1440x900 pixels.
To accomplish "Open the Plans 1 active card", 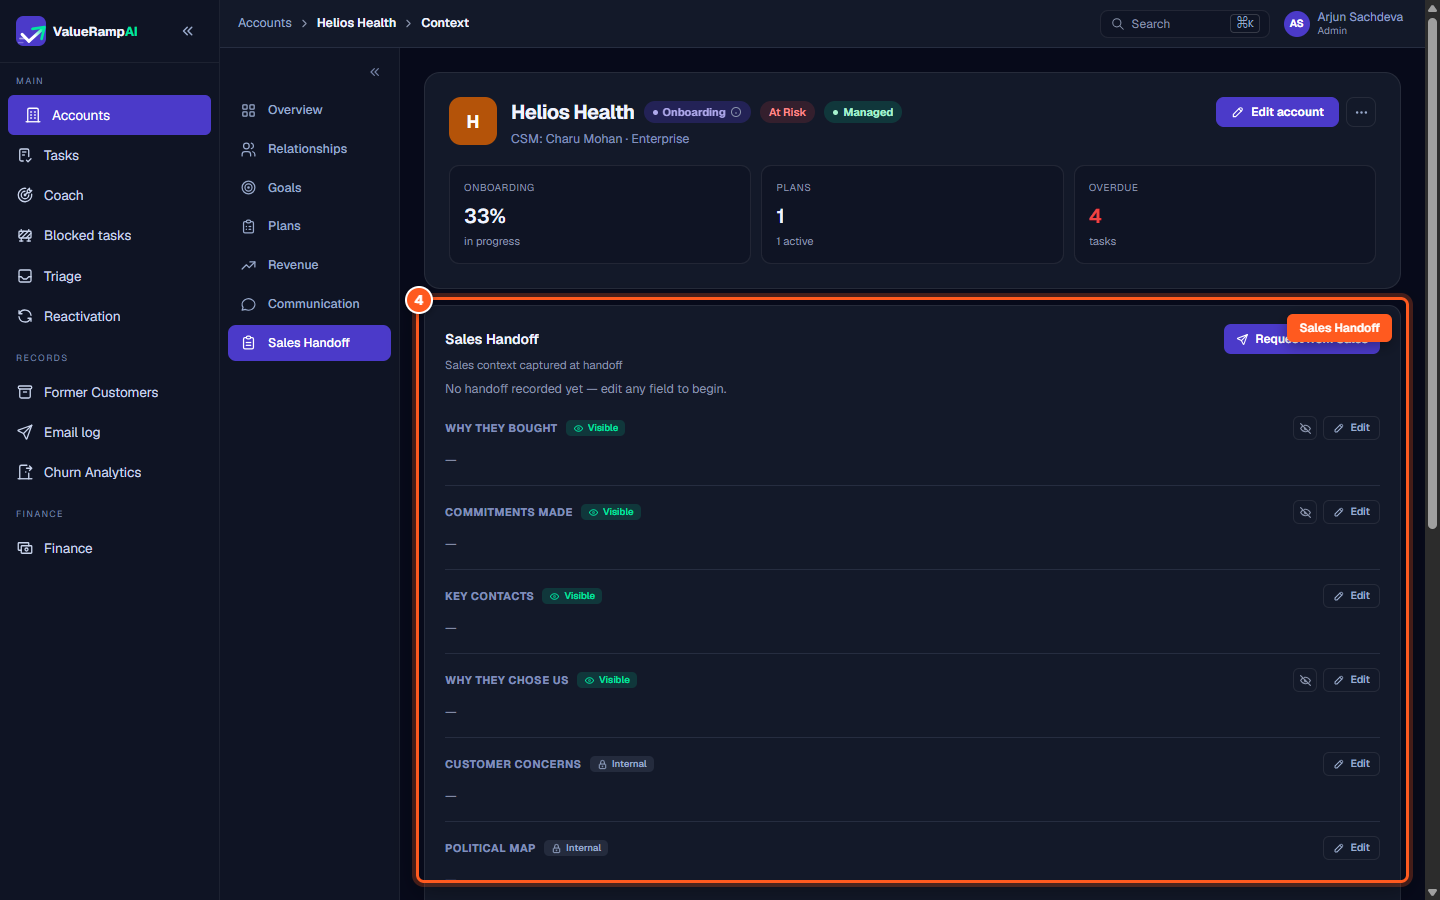I will 912,214.
